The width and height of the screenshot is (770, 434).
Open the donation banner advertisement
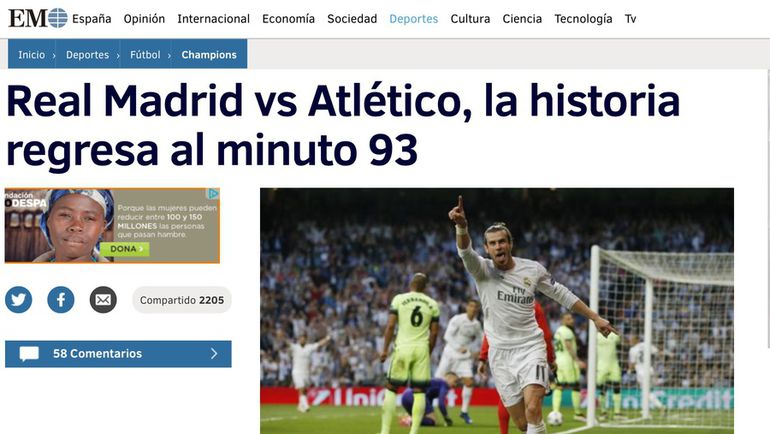[112, 225]
